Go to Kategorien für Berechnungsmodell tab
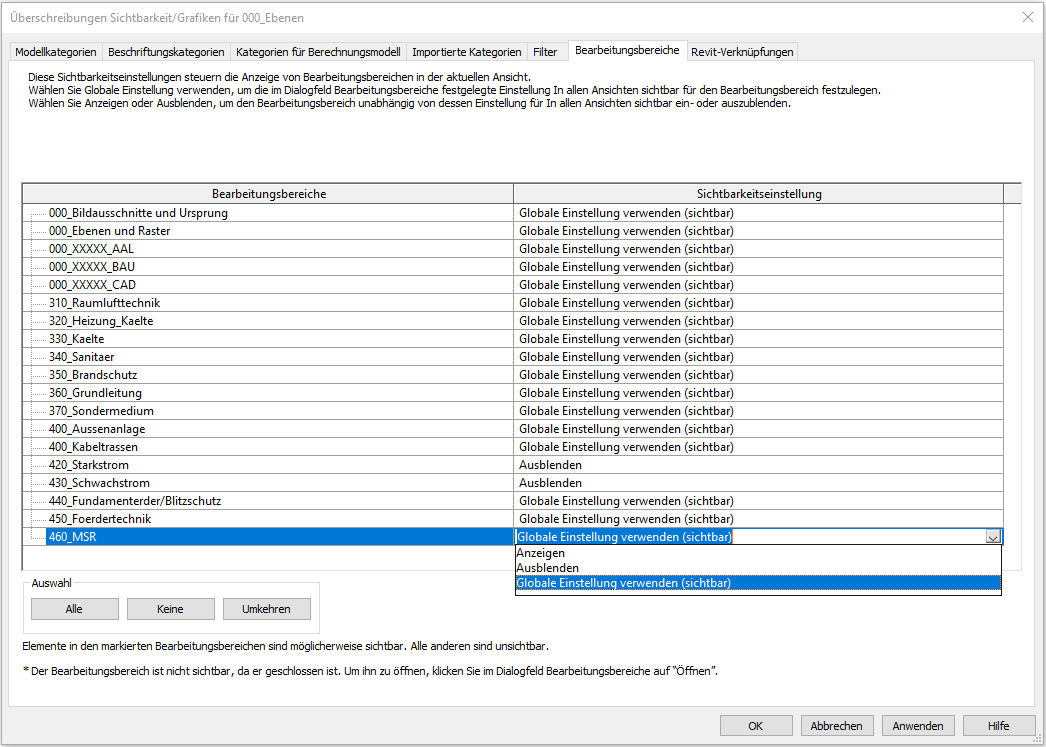1046x747 pixels. click(318, 52)
